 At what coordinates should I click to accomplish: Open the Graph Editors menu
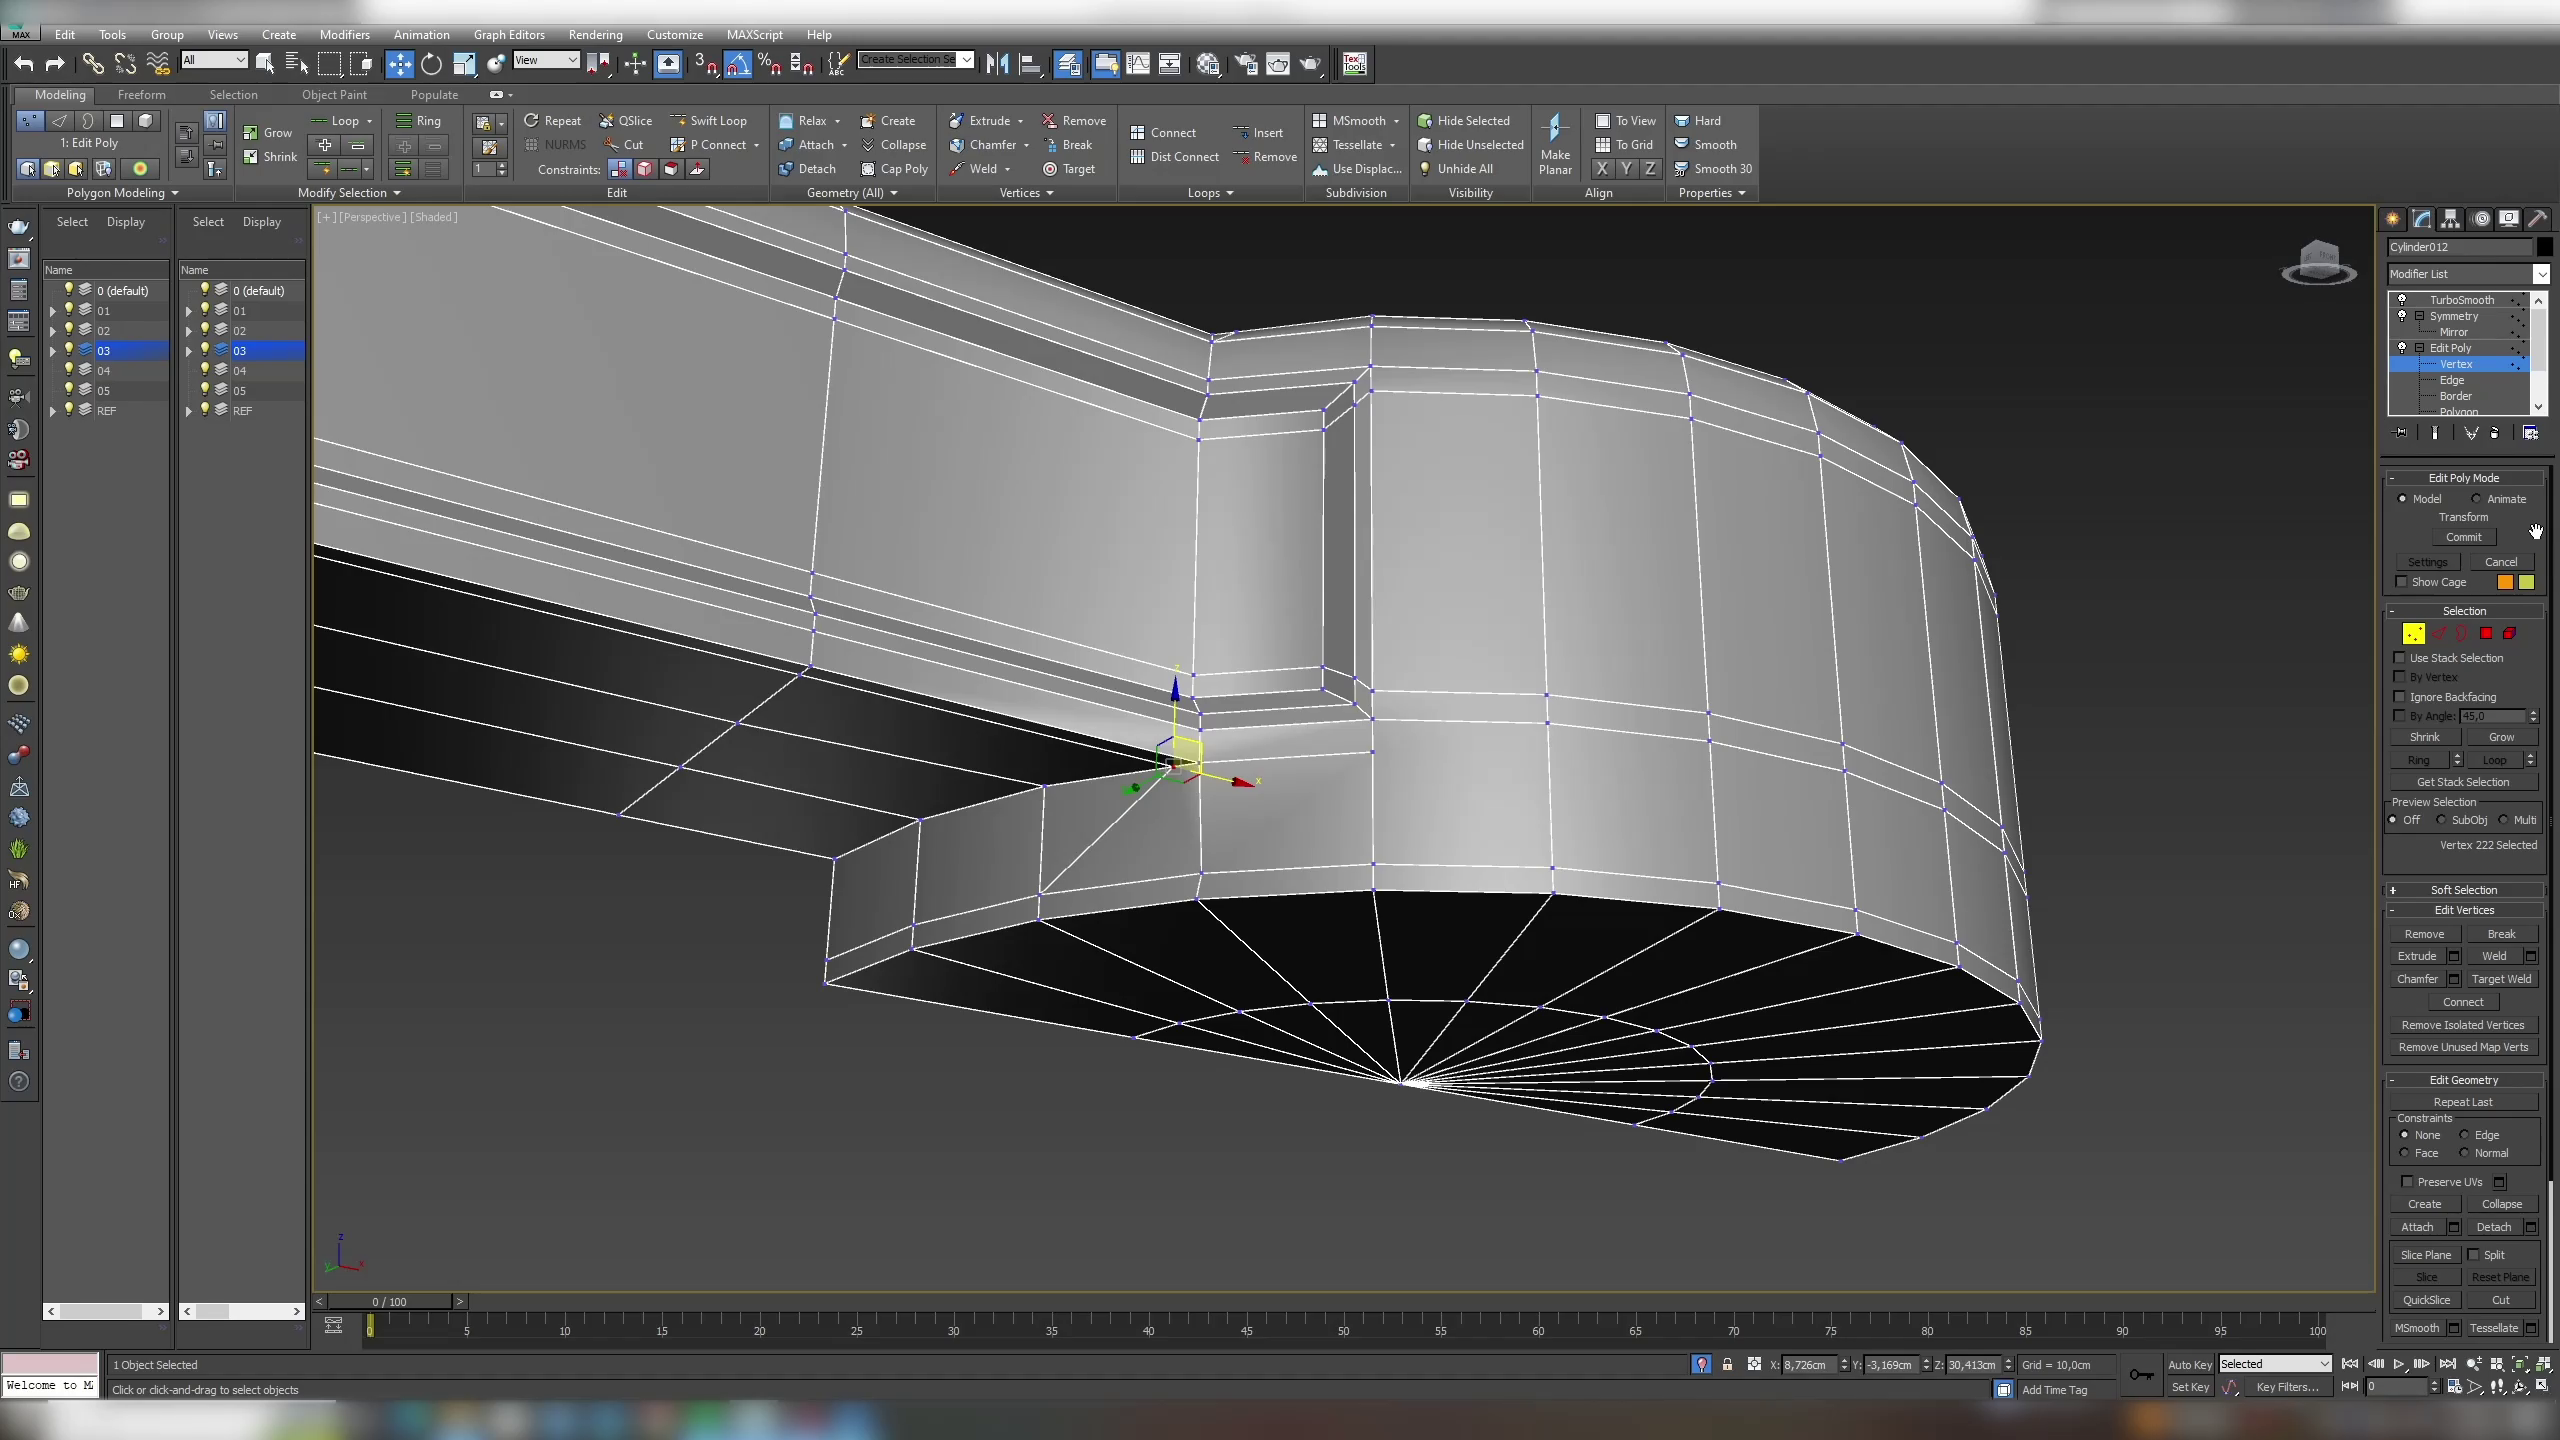click(509, 34)
